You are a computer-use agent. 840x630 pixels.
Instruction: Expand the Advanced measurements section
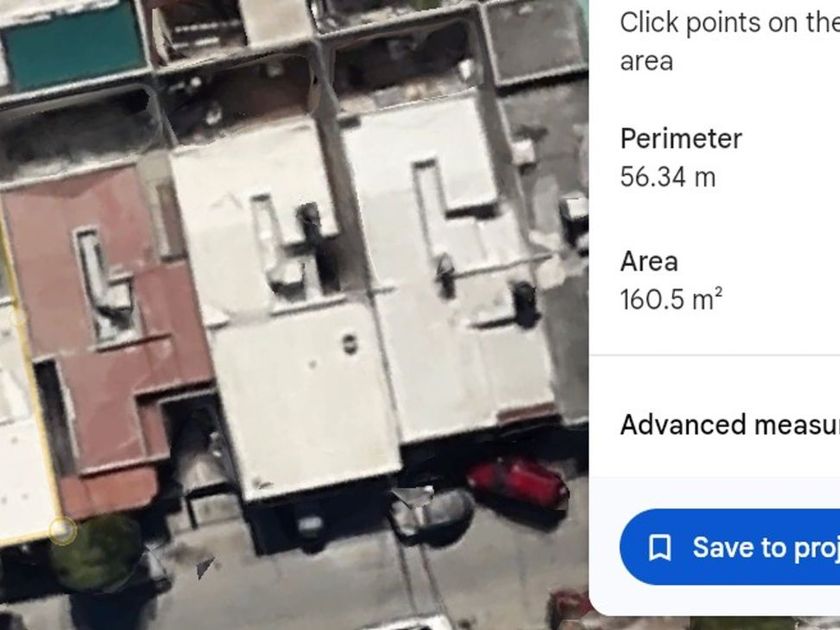click(x=730, y=424)
